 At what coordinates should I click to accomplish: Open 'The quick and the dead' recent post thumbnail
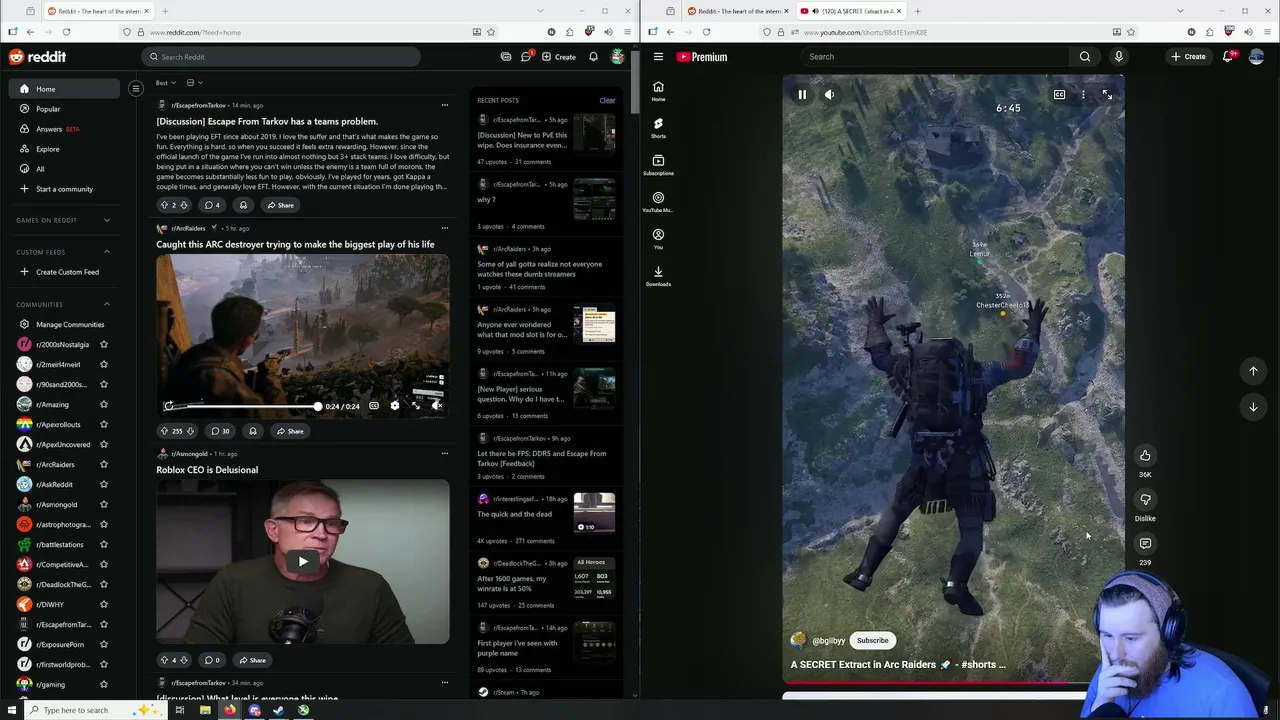click(594, 513)
